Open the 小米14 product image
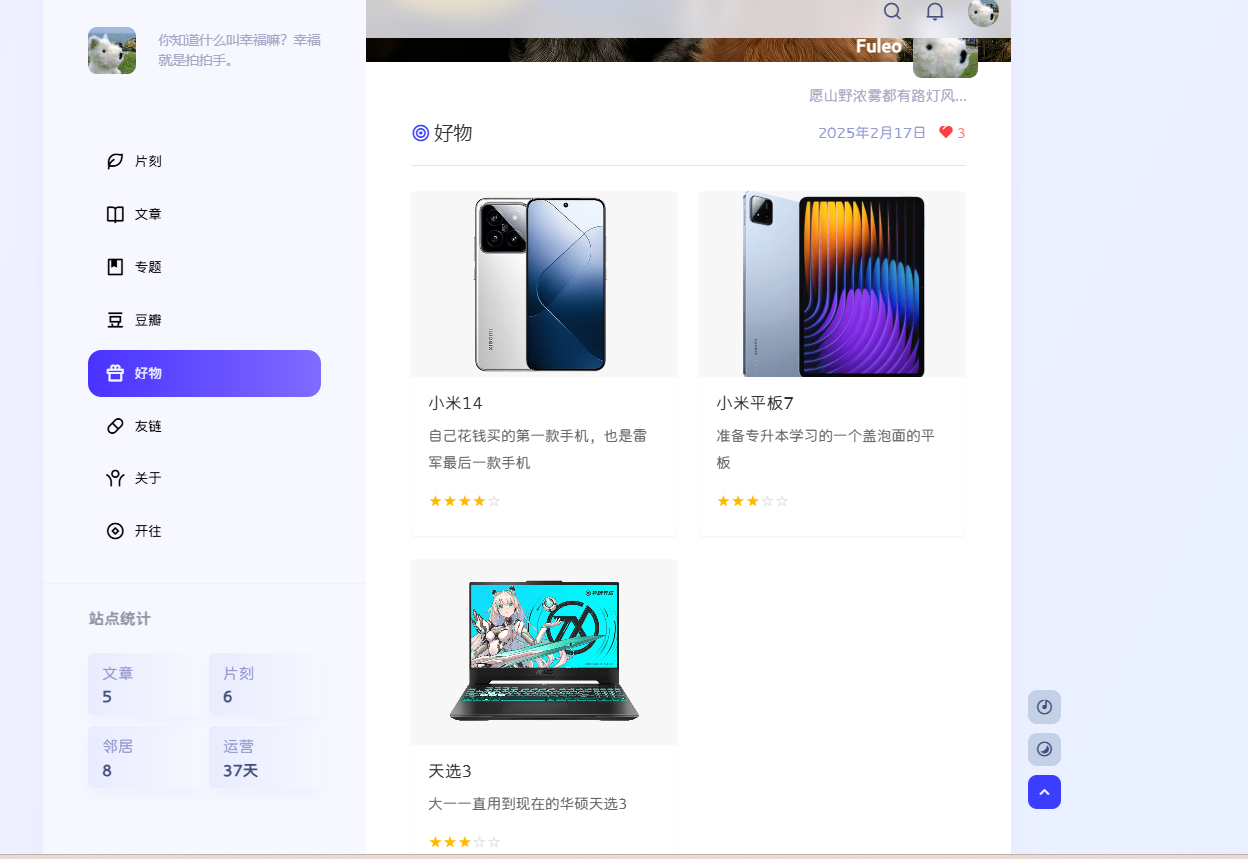 (x=544, y=284)
